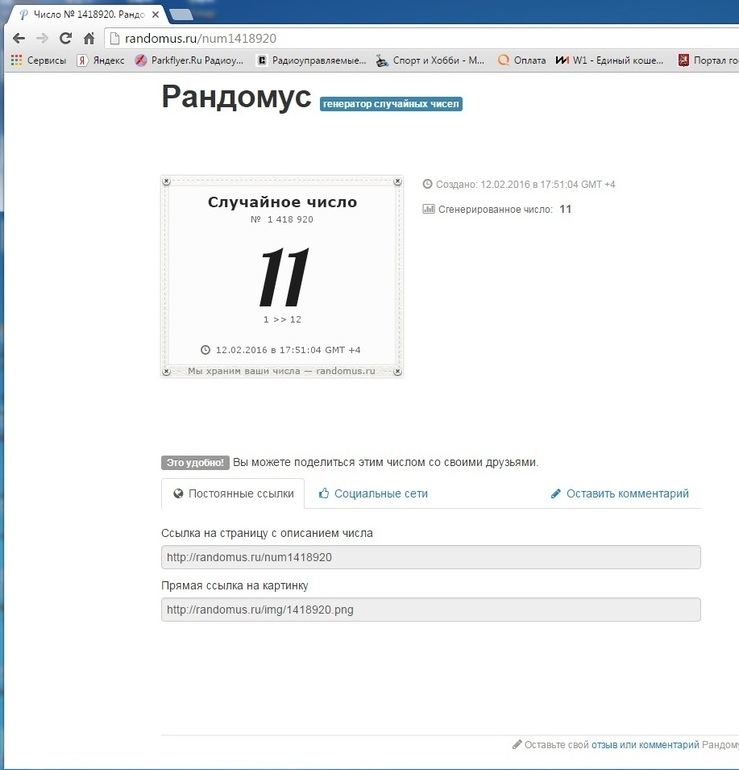This screenshot has height=770, width=739.
Task: Click the Рандомус site title
Action: point(236,98)
